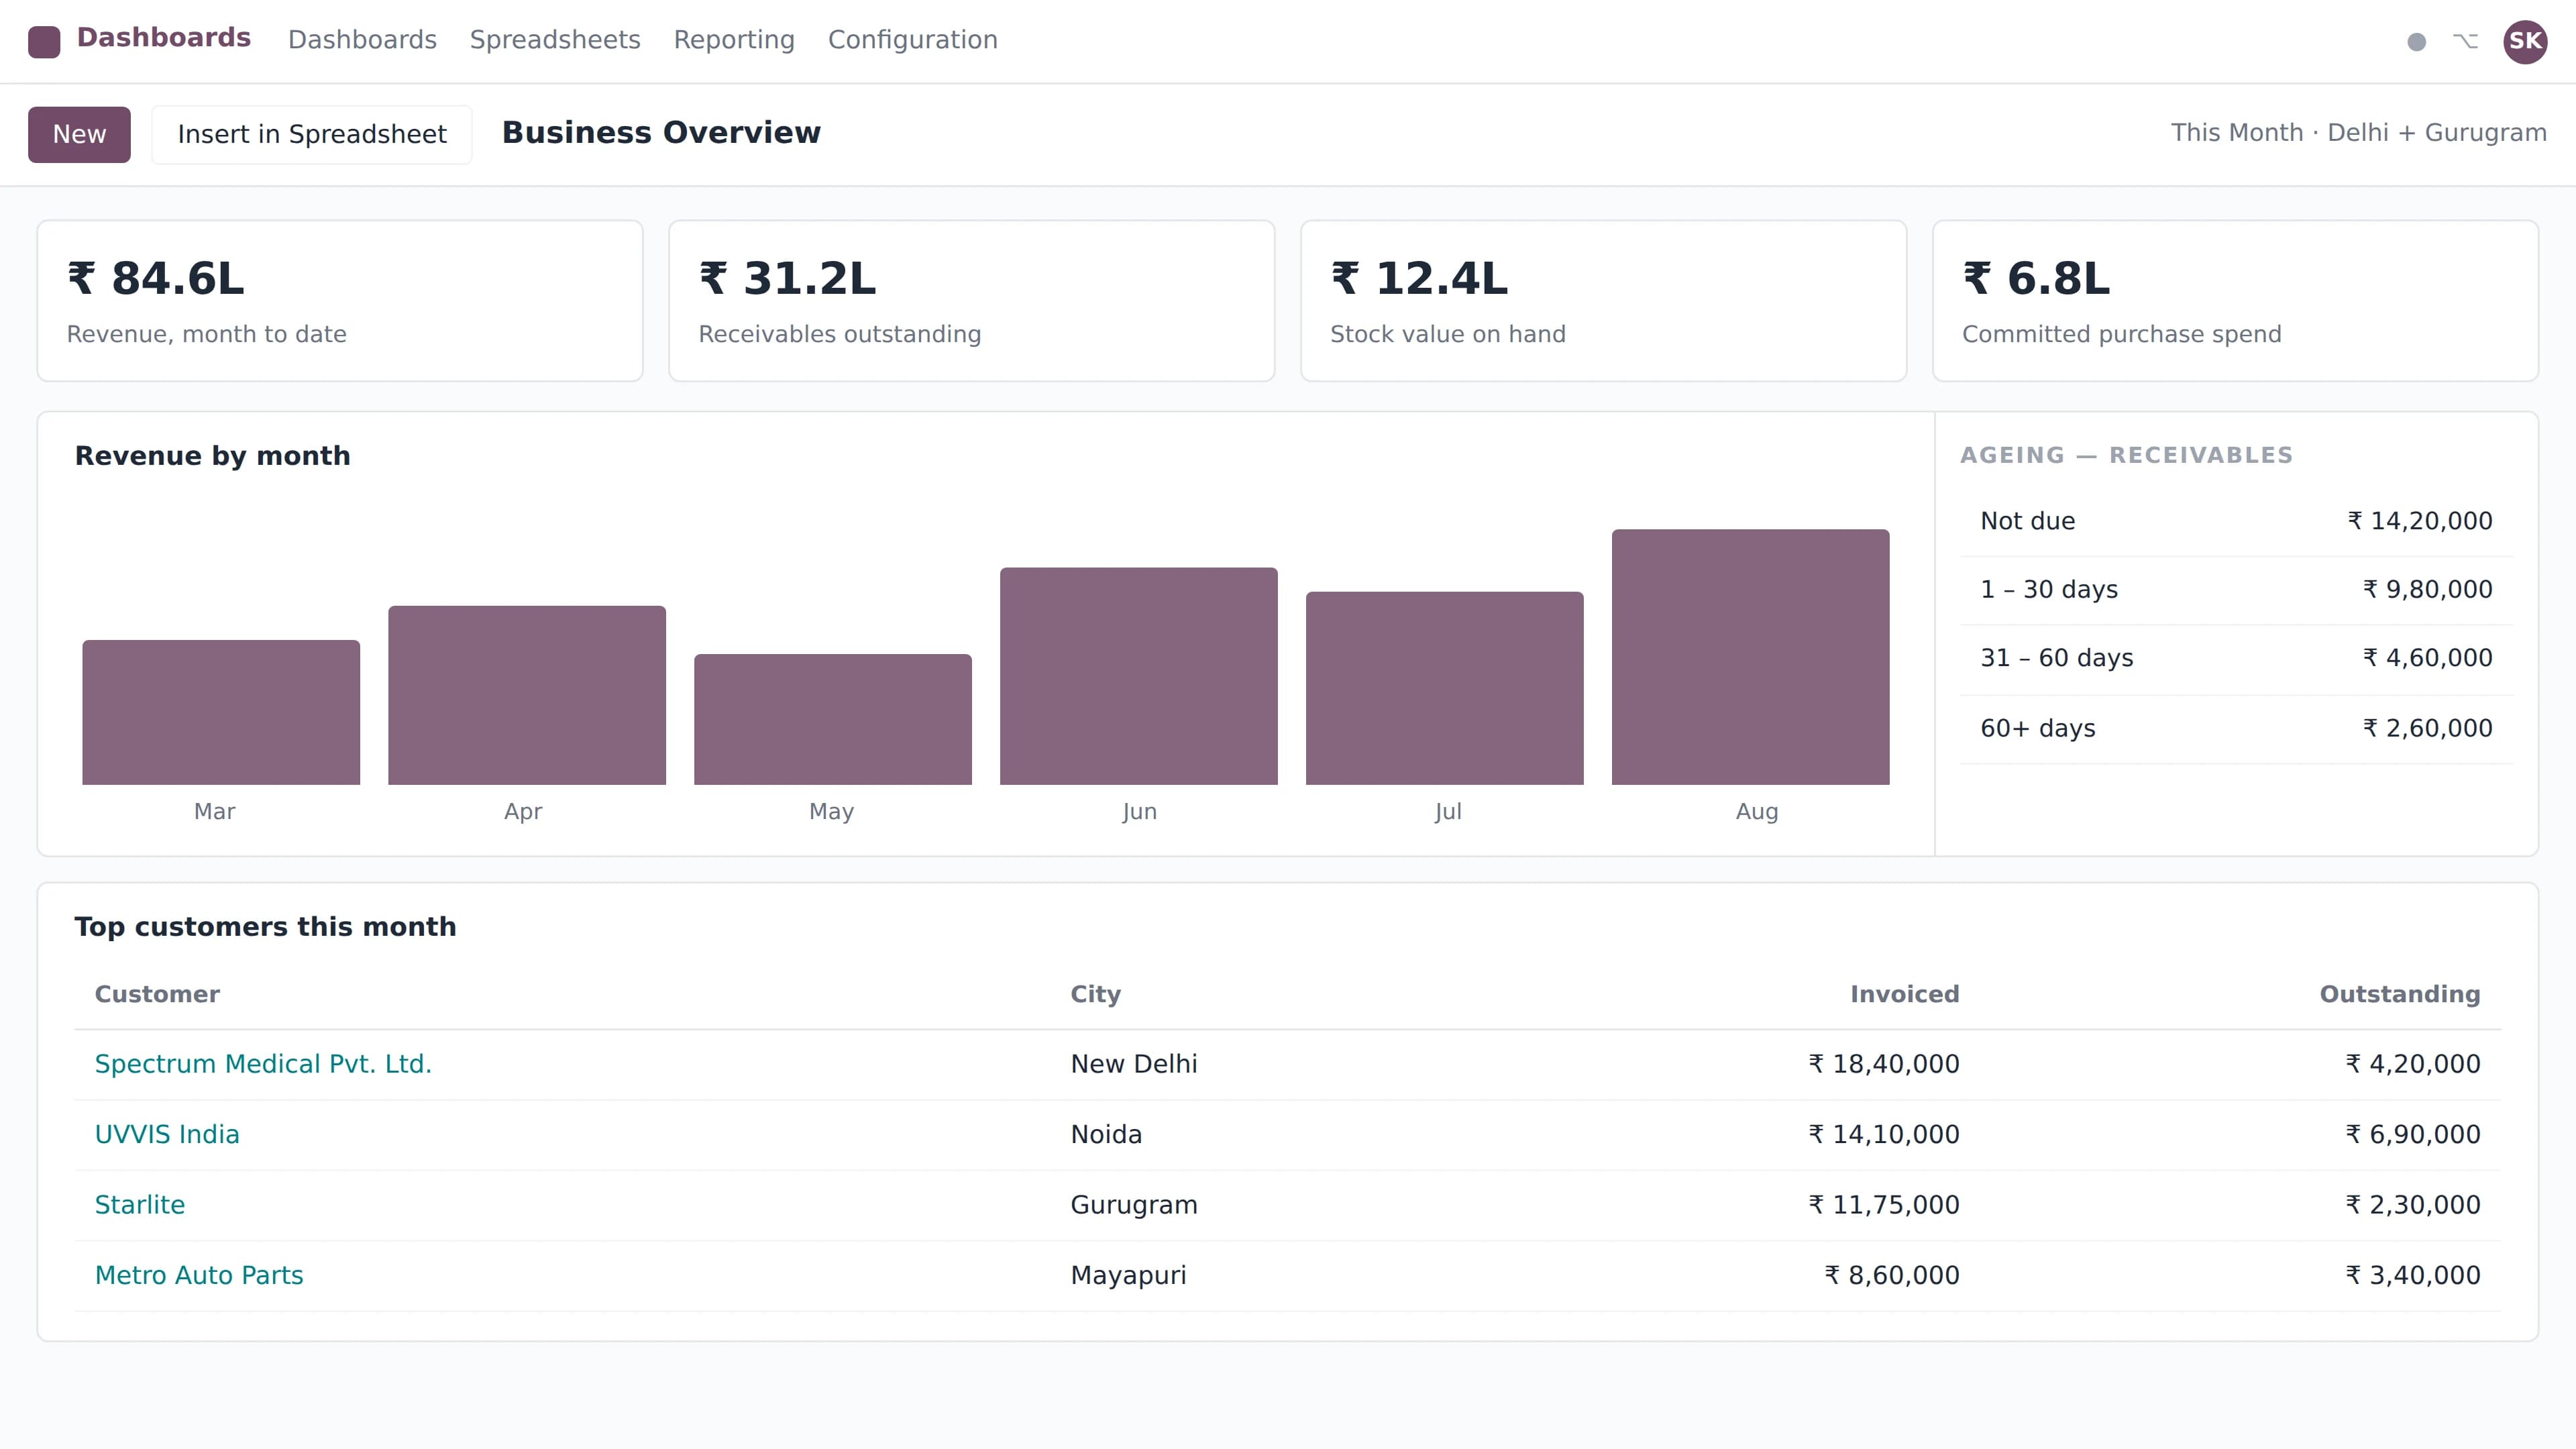This screenshot has width=2576, height=1449.
Task: Click outstanding amount ₹ 6,90,000
Action: pos(2413,1135)
